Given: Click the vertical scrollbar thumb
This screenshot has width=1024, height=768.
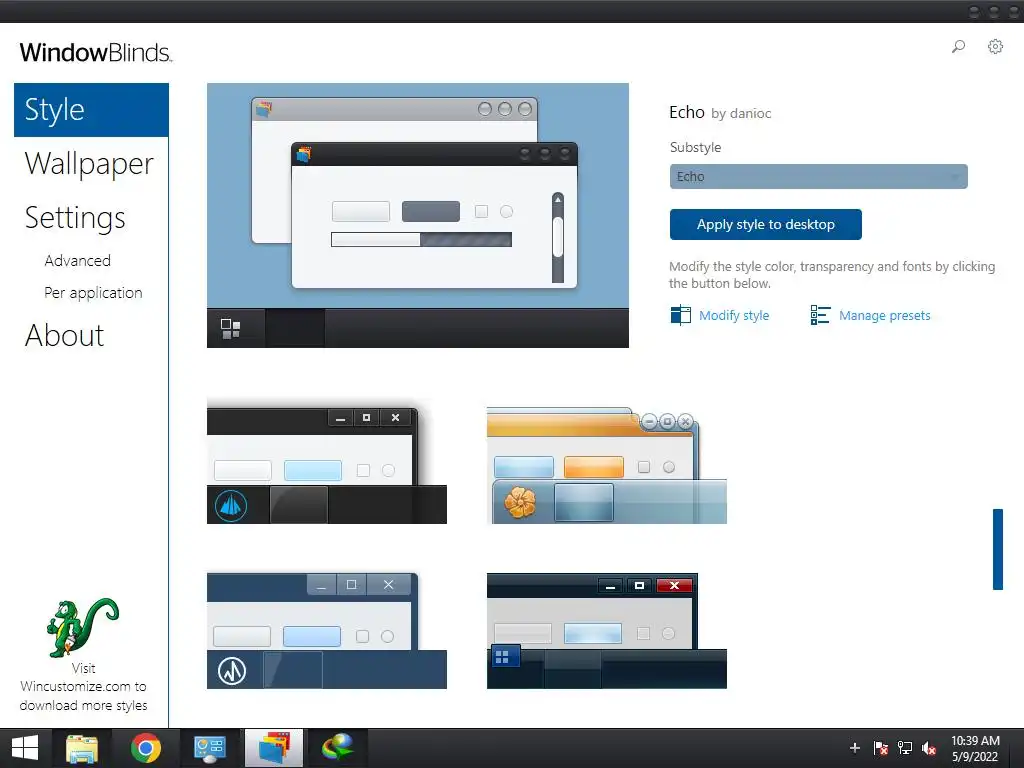Looking at the screenshot, I should click(x=997, y=549).
